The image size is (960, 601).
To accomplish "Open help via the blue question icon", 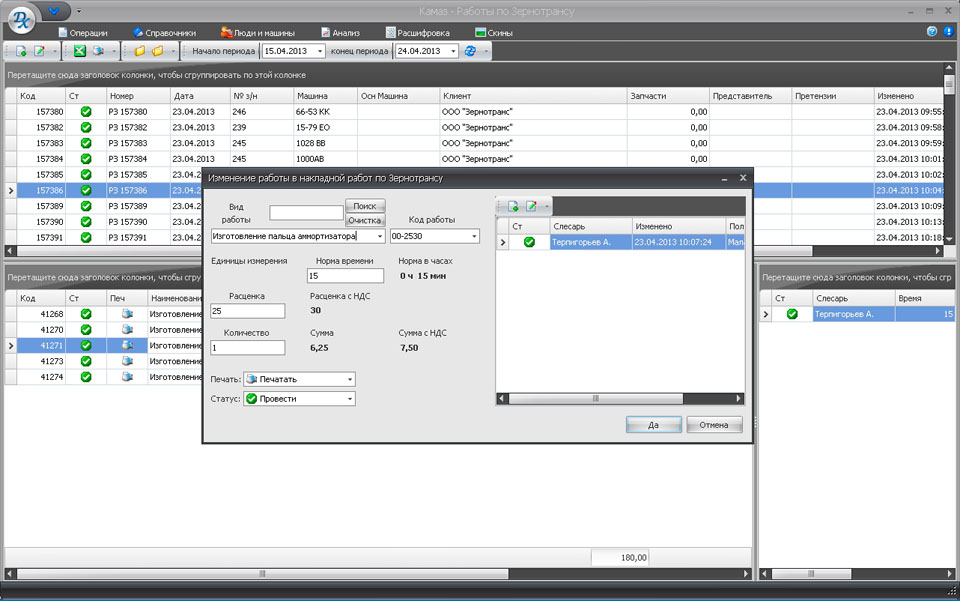I will (x=932, y=31).
